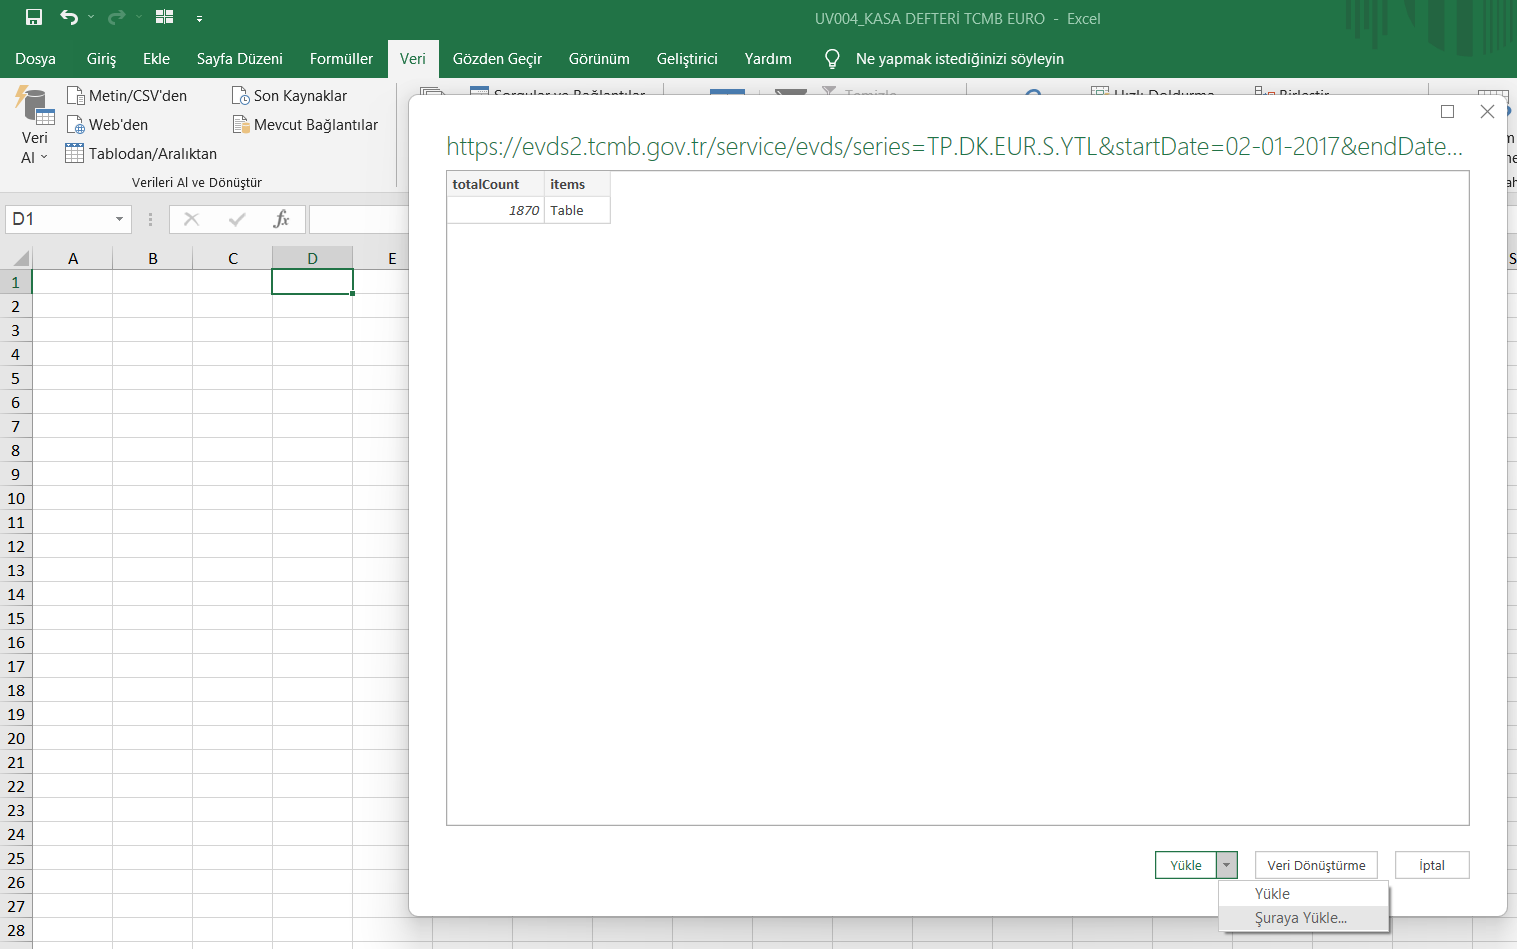
Task: Click the Table value in items column
Action: point(577,210)
